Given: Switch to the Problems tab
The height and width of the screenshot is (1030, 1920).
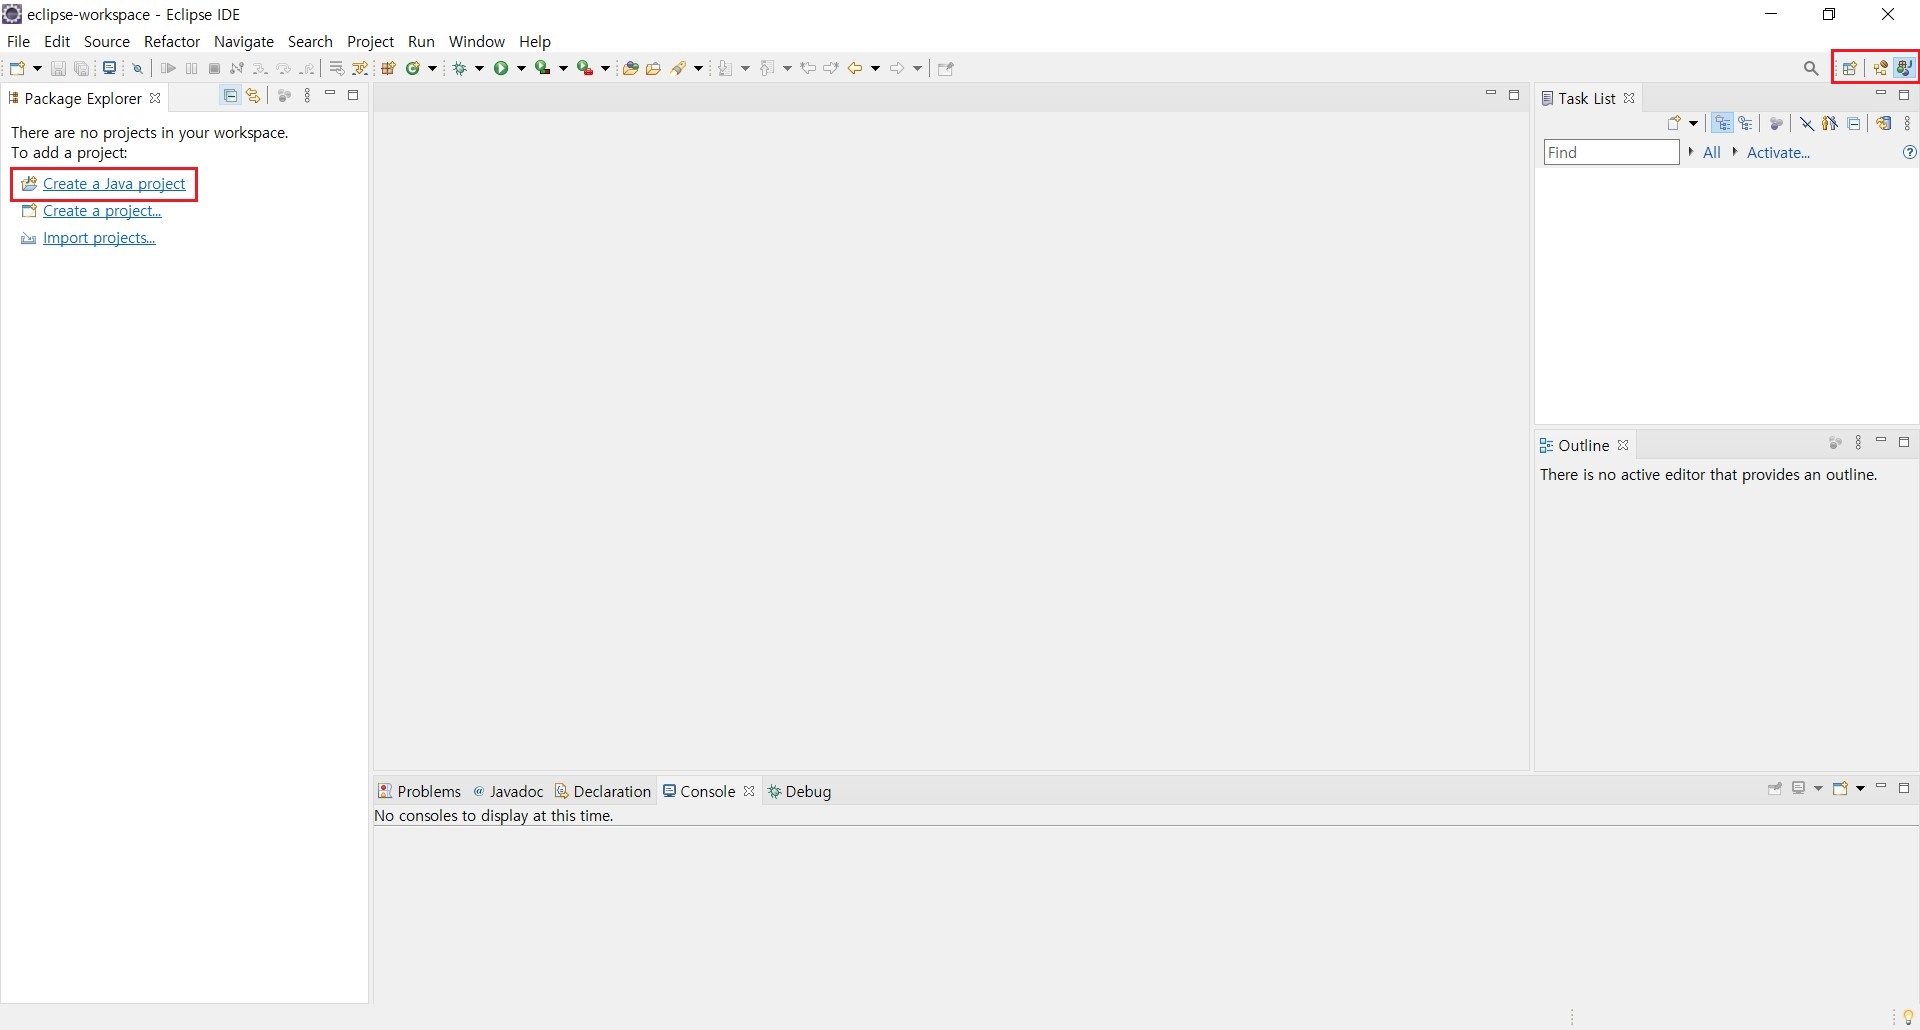Looking at the screenshot, I should pos(420,791).
